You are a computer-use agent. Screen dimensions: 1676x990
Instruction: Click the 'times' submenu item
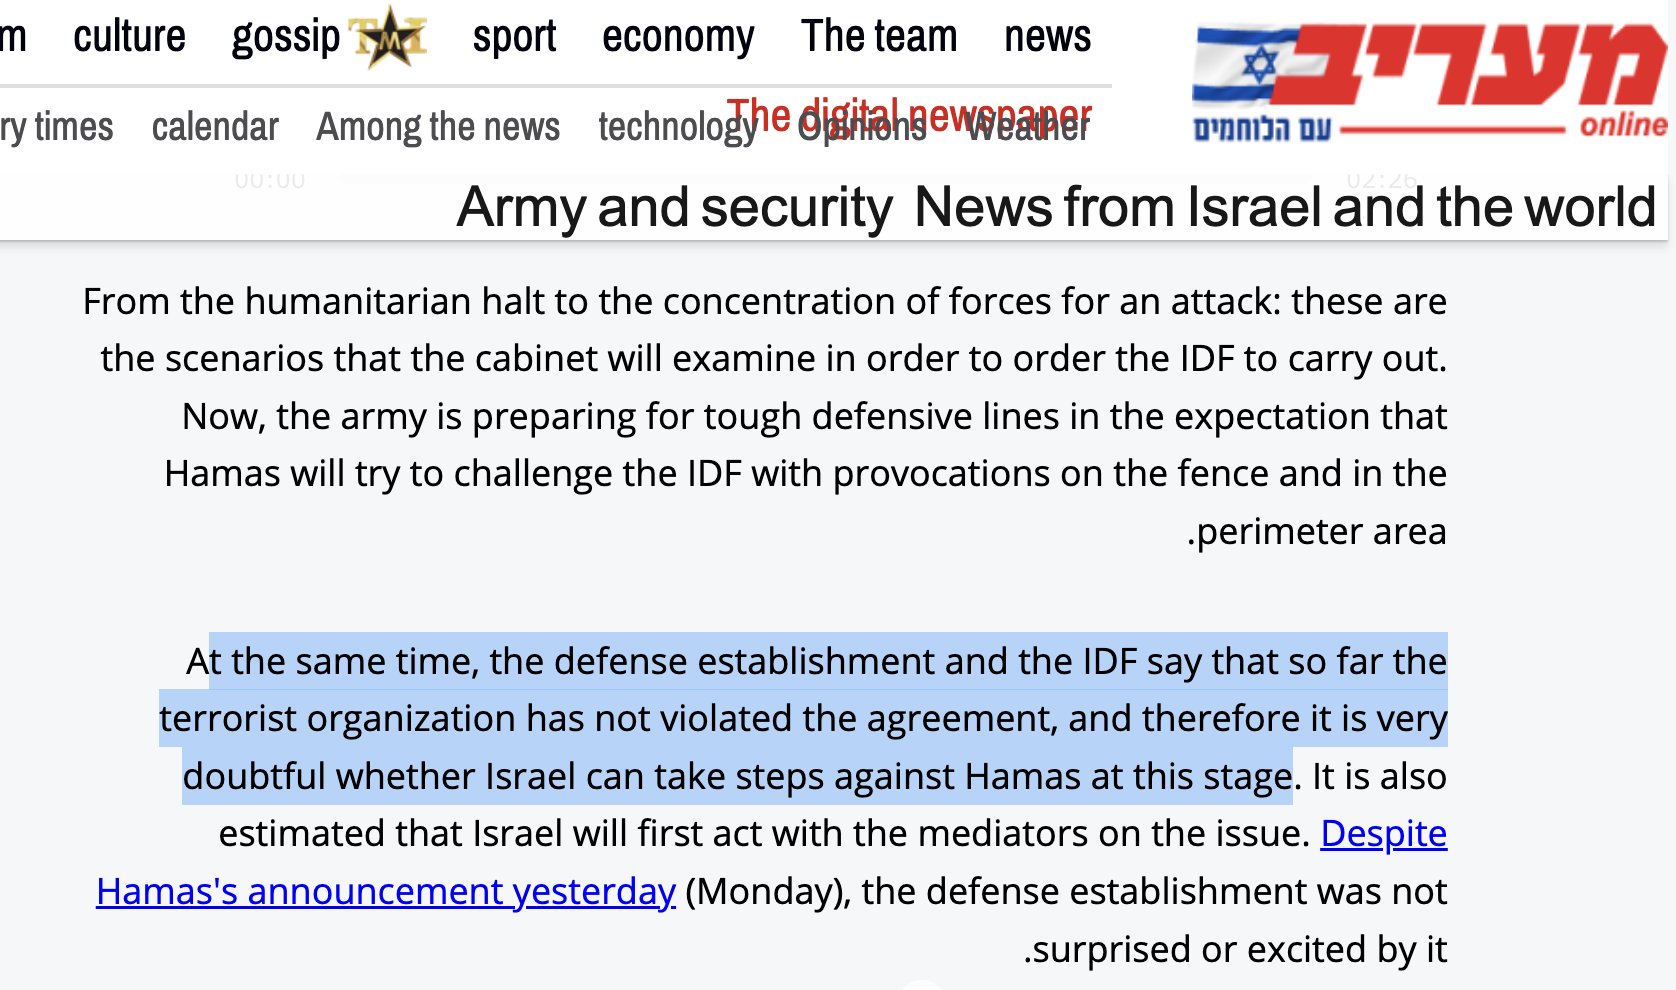pos(73,127)
